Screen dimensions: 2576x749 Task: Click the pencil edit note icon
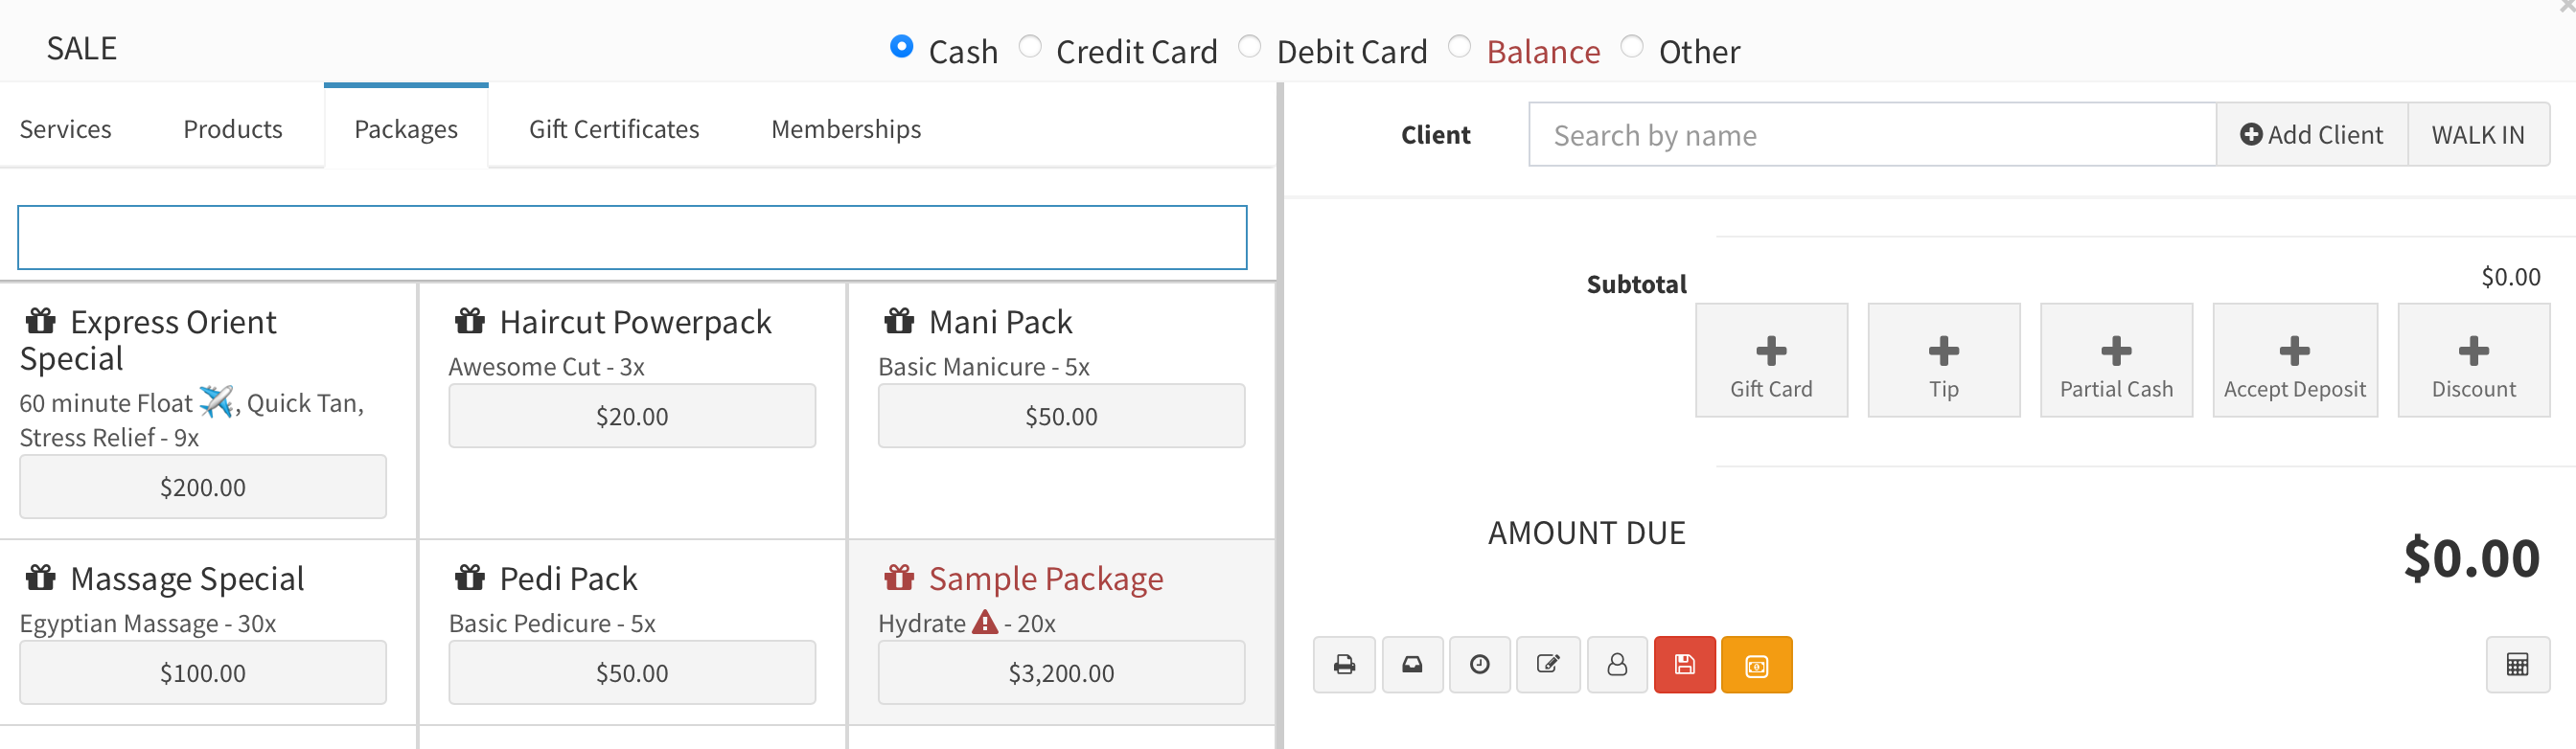[x=1548, y=665]
